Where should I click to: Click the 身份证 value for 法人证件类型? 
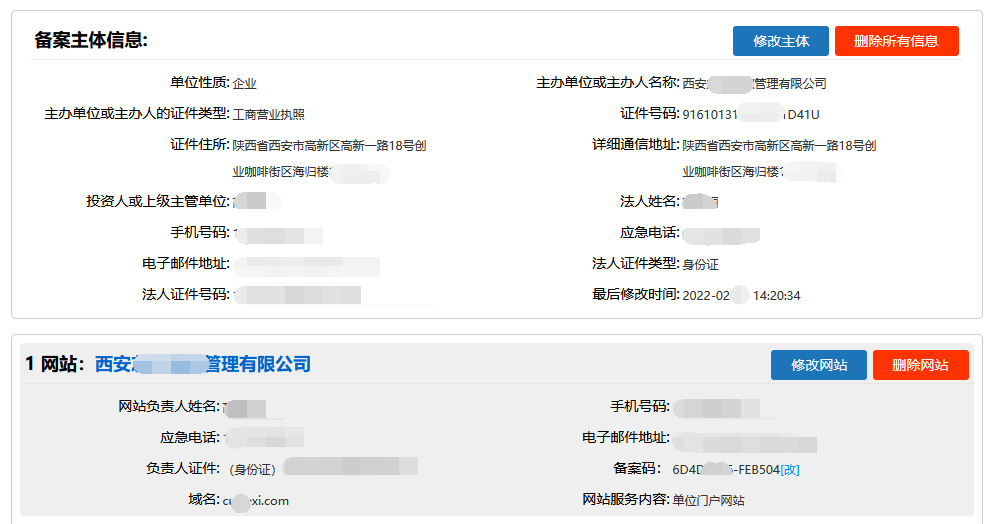point(700,265)
